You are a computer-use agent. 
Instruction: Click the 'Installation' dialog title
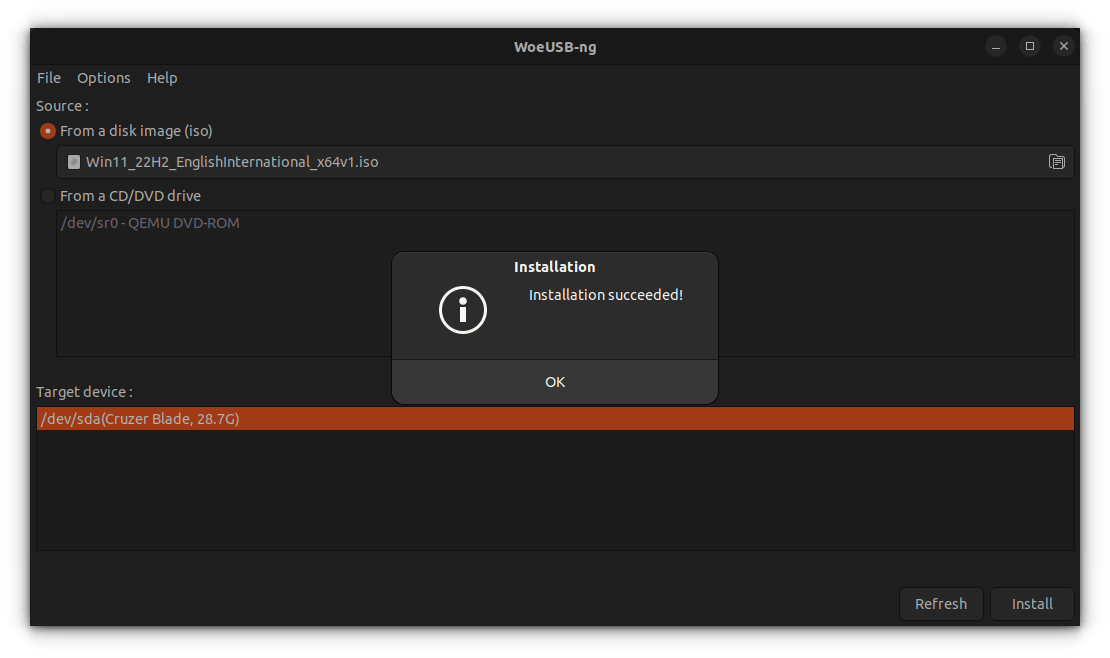pyautogui.click(x=555, y=267)
